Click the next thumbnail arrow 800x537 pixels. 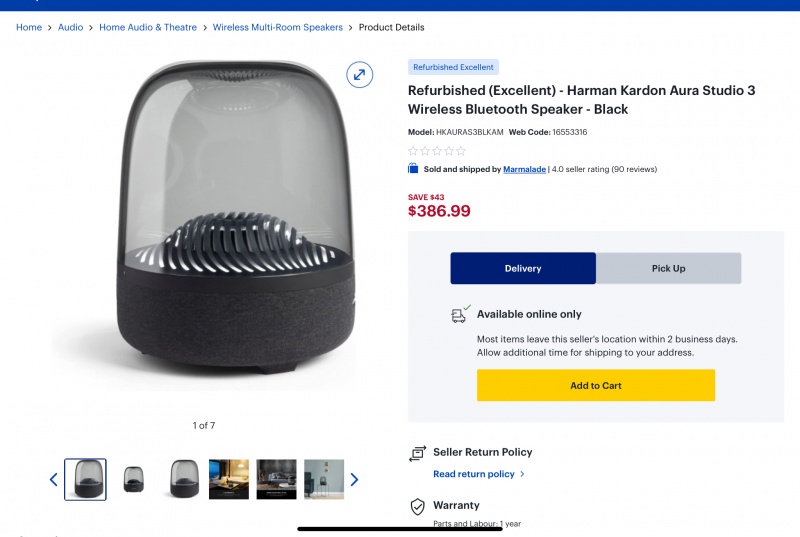pyautogui.click(x=354, y=480)
